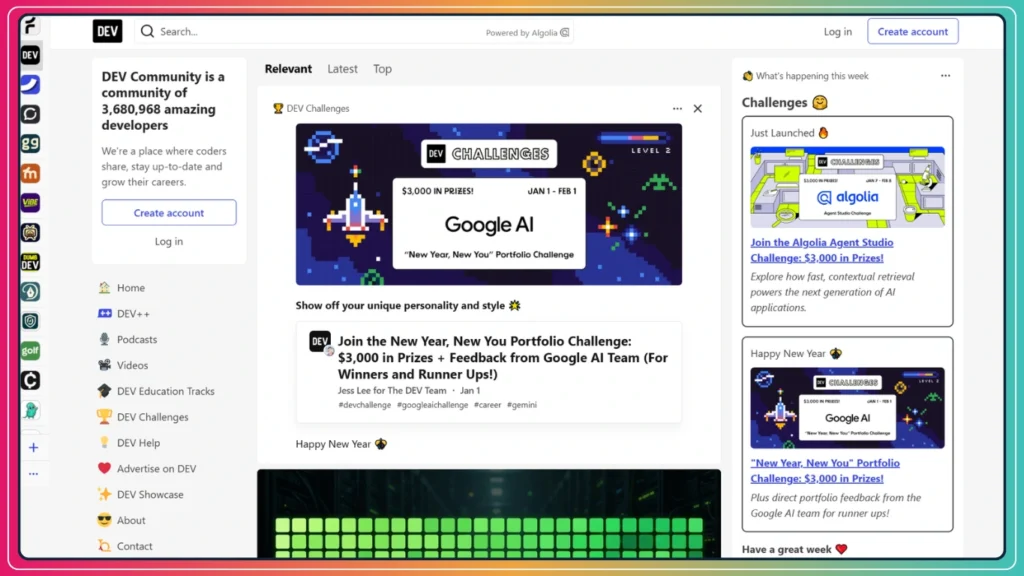1024x576 pixels.
Task: Dismiss the DEV Challenges card with the X
Action: click(698, 109)
